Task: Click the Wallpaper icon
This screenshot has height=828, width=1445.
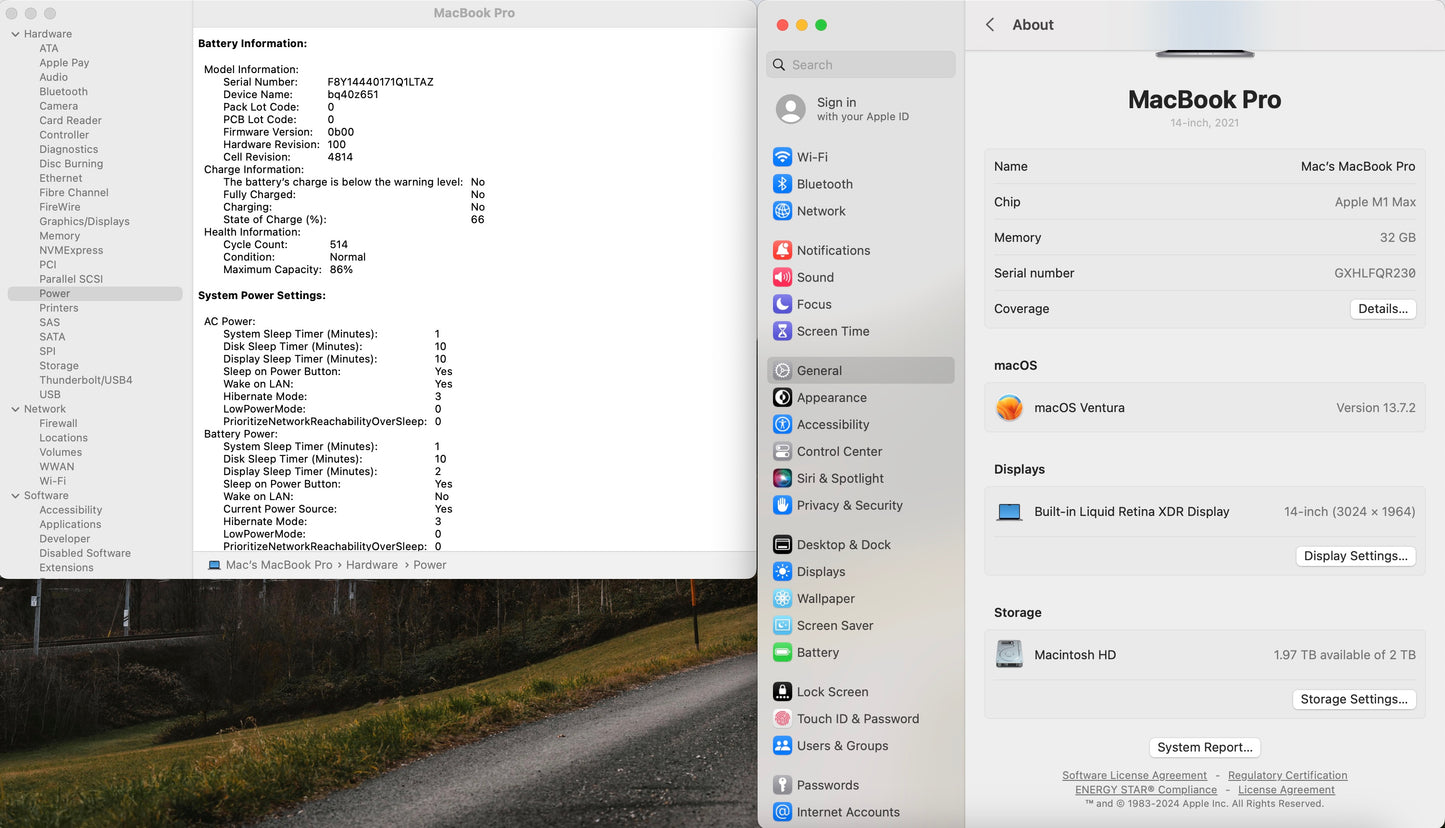Action: 782,598
